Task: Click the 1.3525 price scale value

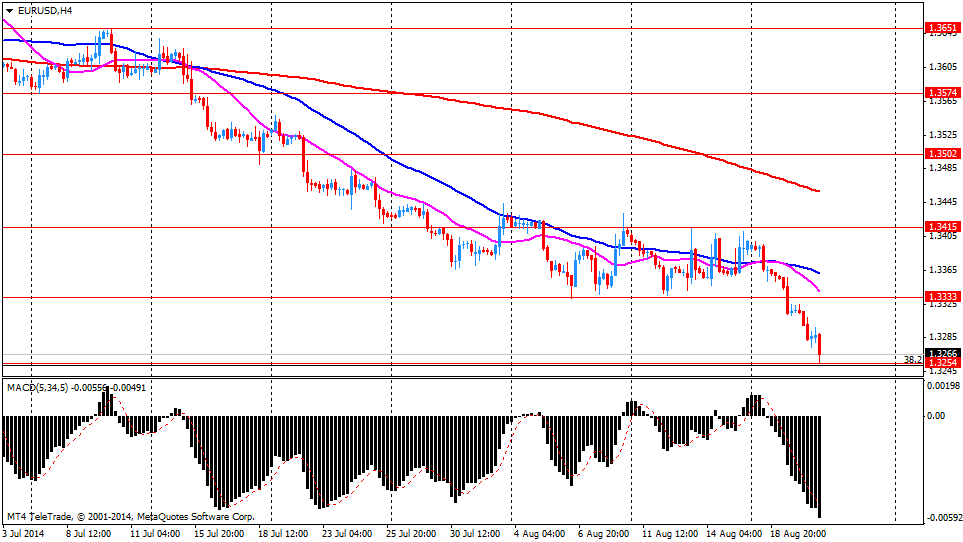Action: (x=943, y=134)
